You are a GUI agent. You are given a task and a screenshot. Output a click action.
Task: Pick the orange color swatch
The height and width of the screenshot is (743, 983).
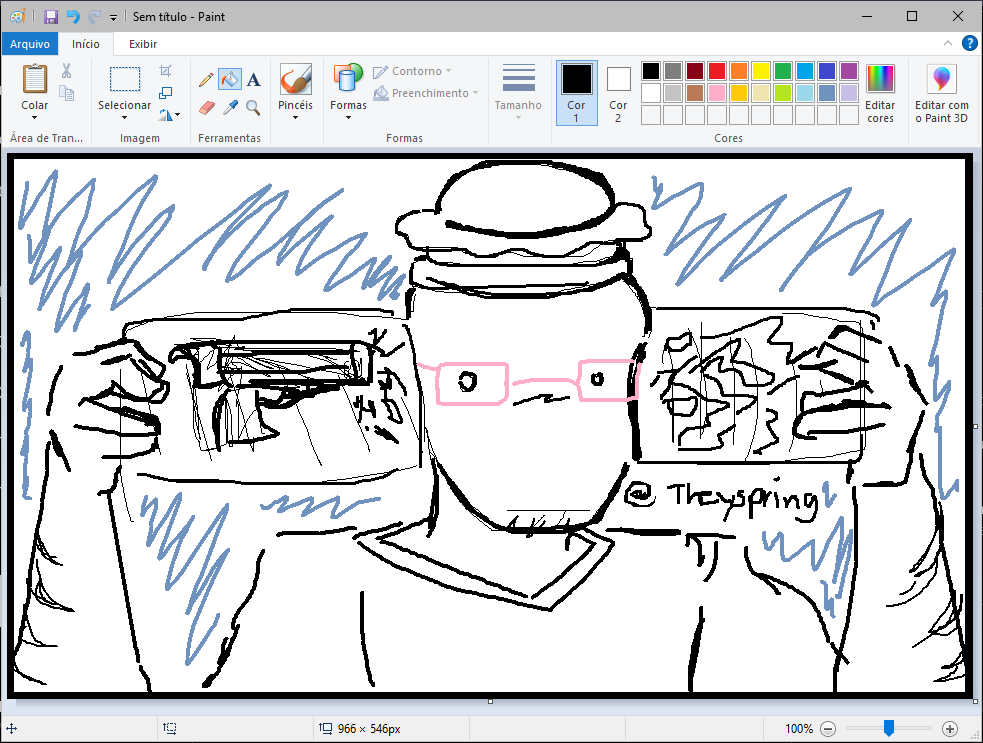tap(739, 71)
